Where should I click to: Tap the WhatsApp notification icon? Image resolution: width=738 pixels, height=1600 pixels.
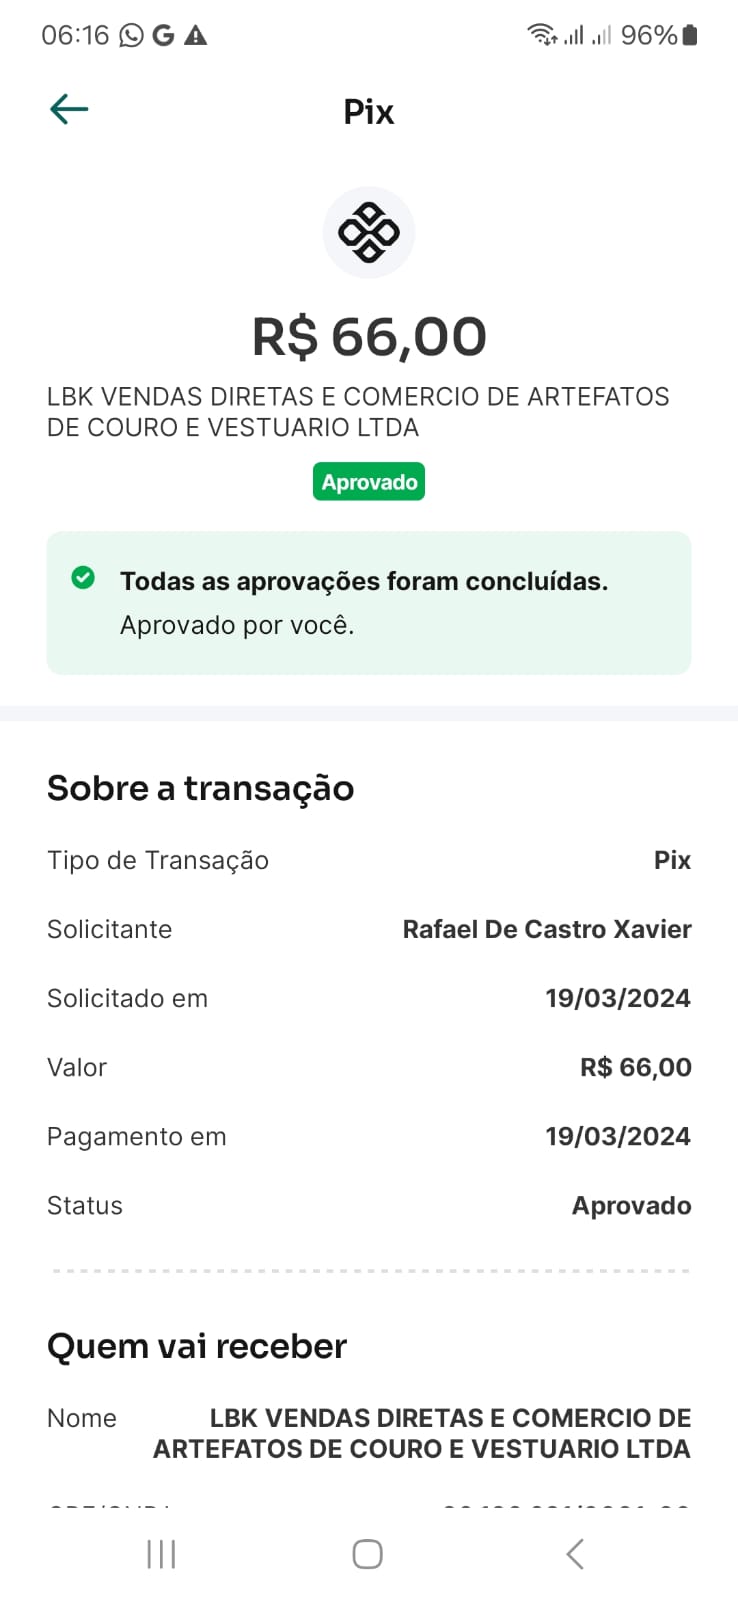[x=131, y=36]
